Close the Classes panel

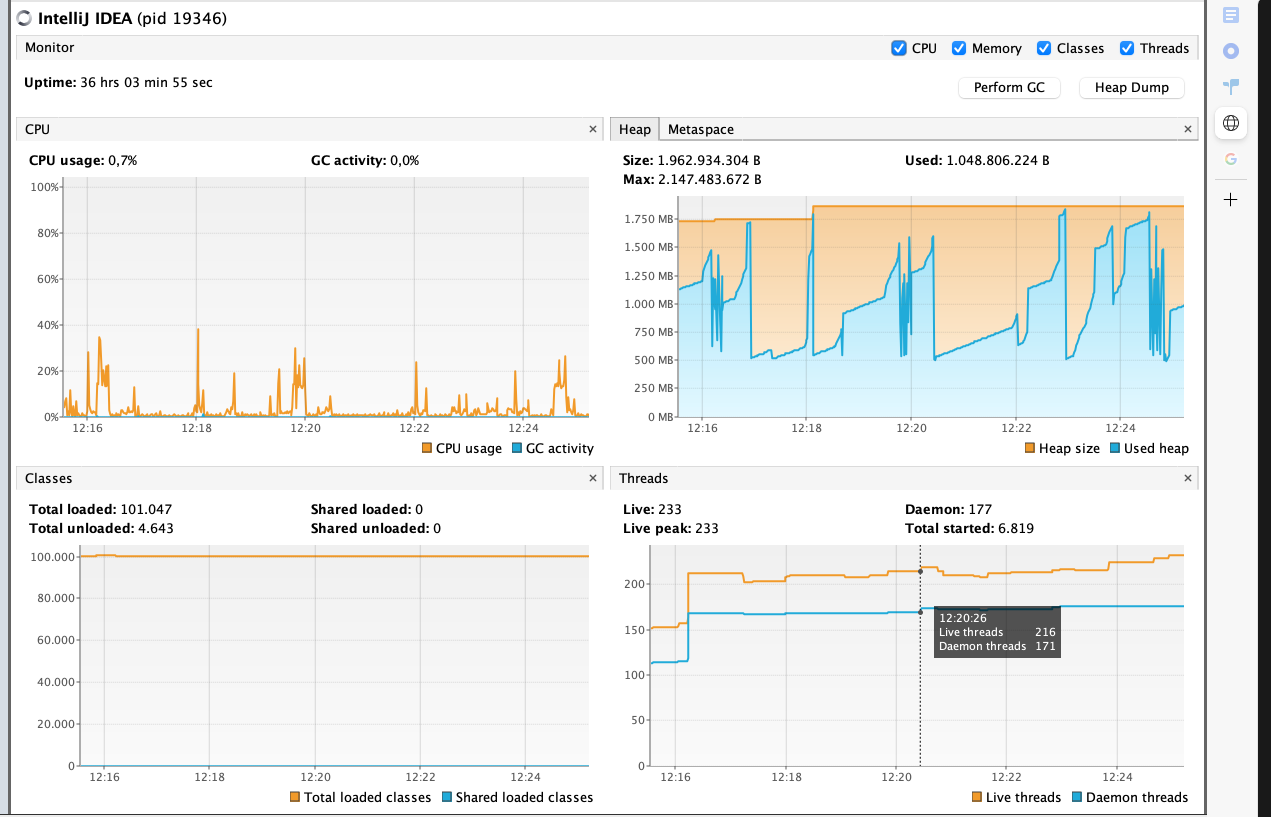click(x=593, y=478)
